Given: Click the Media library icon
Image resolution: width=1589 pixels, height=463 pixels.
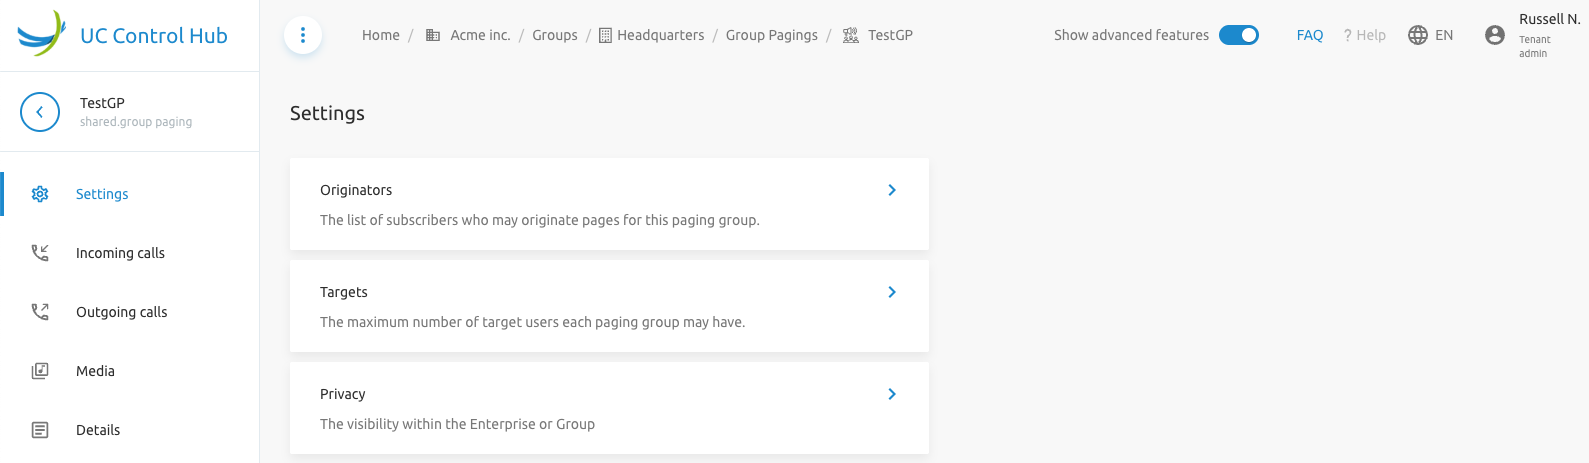Looking at the screenshot, I should click(x=40, y=371).
